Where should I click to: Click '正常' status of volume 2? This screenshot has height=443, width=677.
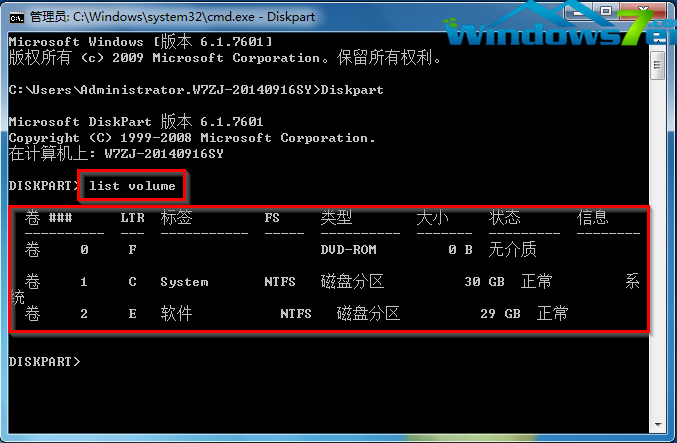tap(552, 313)
